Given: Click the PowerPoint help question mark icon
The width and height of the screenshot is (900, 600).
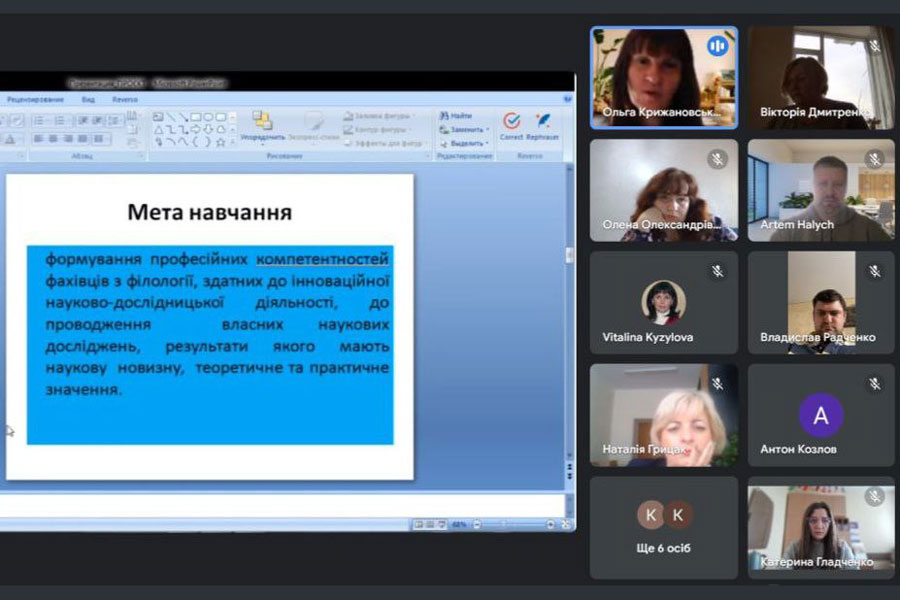Looking at the screenshot, I should pyautogui.click(x=567, y=100).
